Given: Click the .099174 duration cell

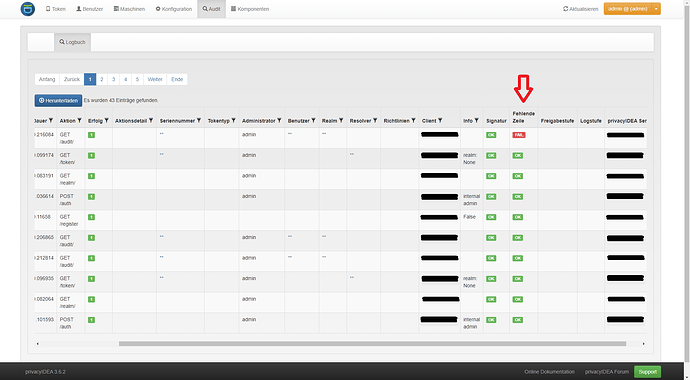Looking at the screenshot, I should tap(44, 155).
